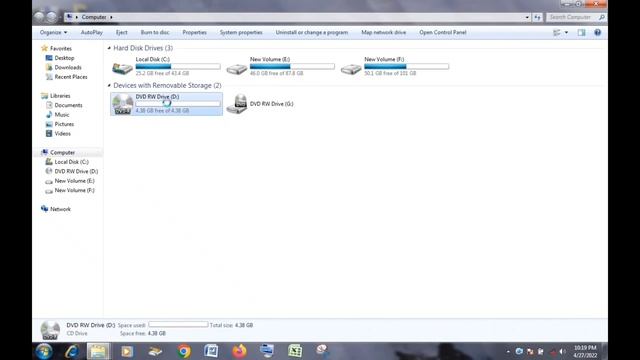
Task: Open the Organize dropdown menu
Action: (53, 32)
